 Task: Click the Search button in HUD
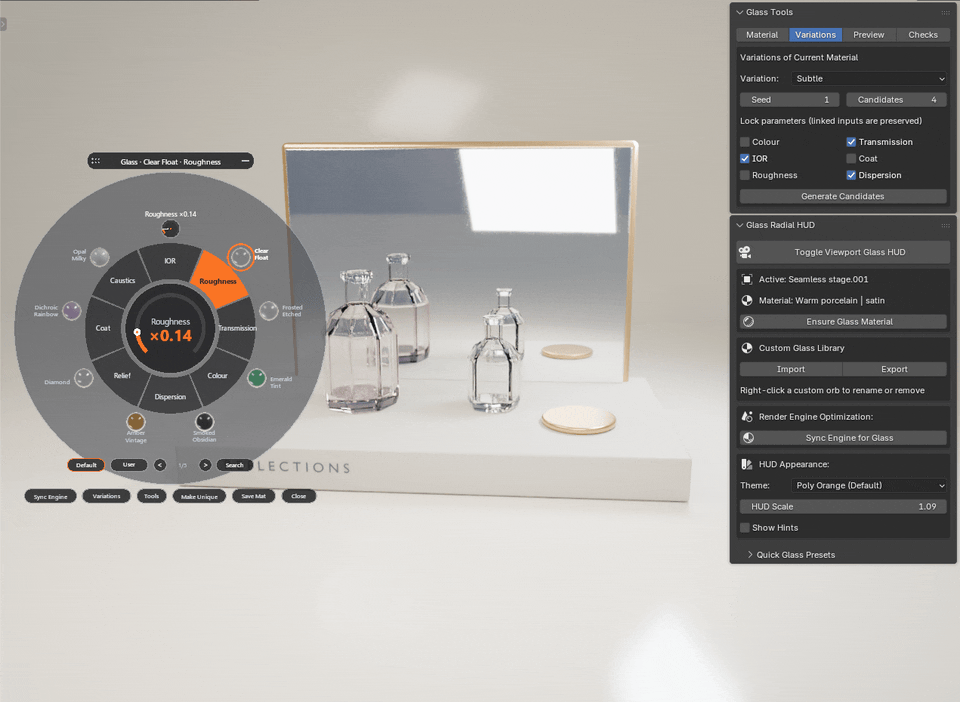(234, 465)
